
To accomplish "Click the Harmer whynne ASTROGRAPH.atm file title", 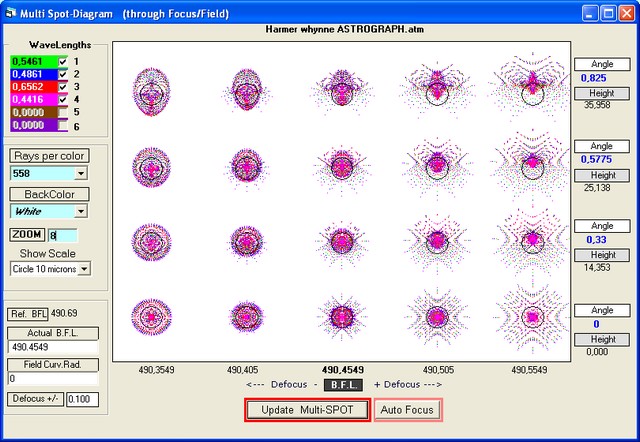I will (344, 29).
